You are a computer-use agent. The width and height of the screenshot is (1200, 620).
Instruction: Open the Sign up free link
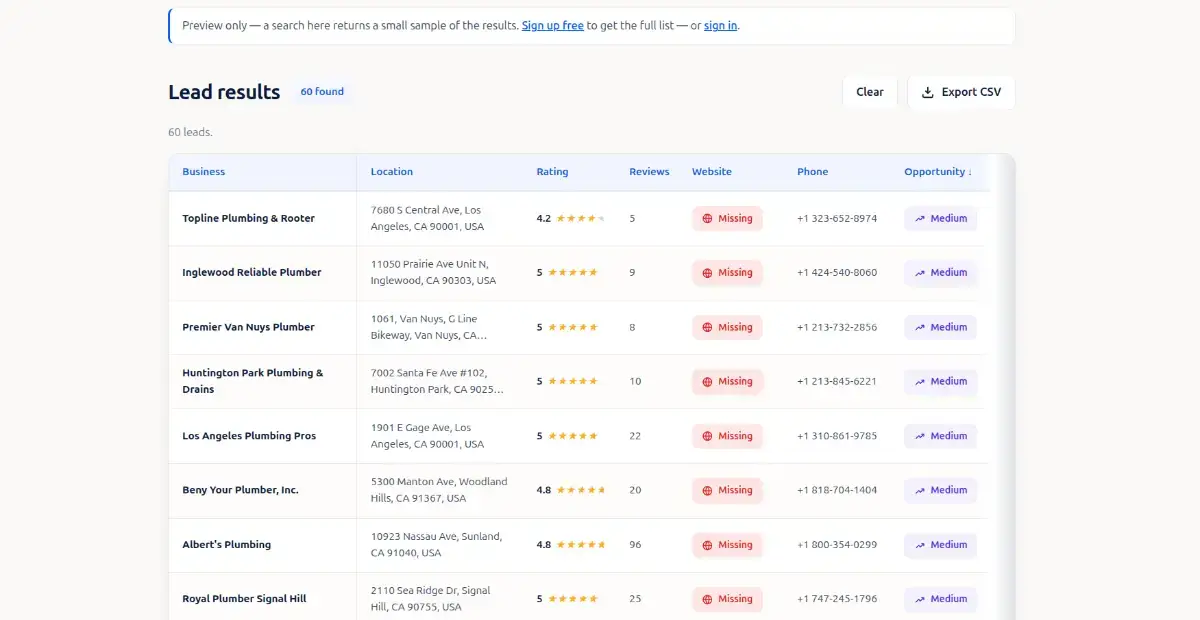click(x=553, y=26)
